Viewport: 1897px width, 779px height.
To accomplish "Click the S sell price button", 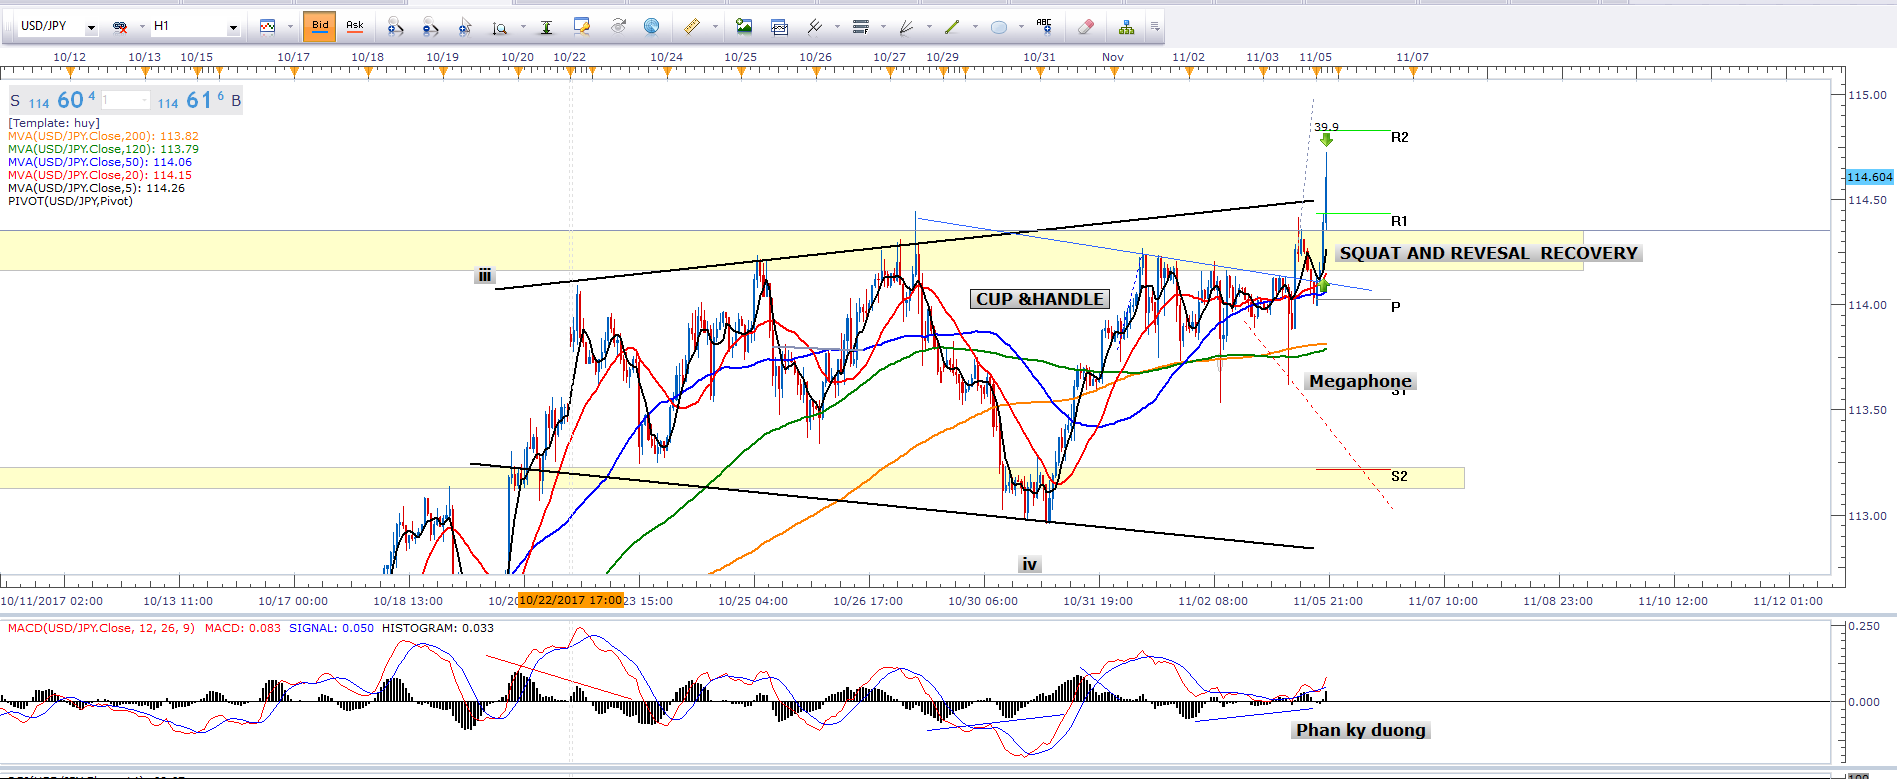I will coord(15,101).
